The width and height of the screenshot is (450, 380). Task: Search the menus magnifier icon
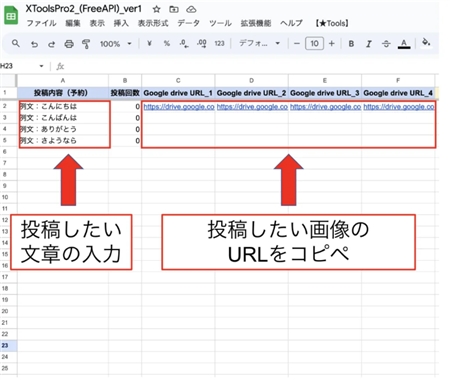16,43
